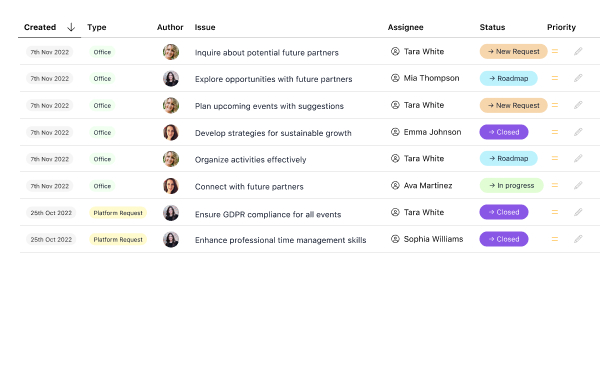Open issue Organize activities effectively

(251, 160)
